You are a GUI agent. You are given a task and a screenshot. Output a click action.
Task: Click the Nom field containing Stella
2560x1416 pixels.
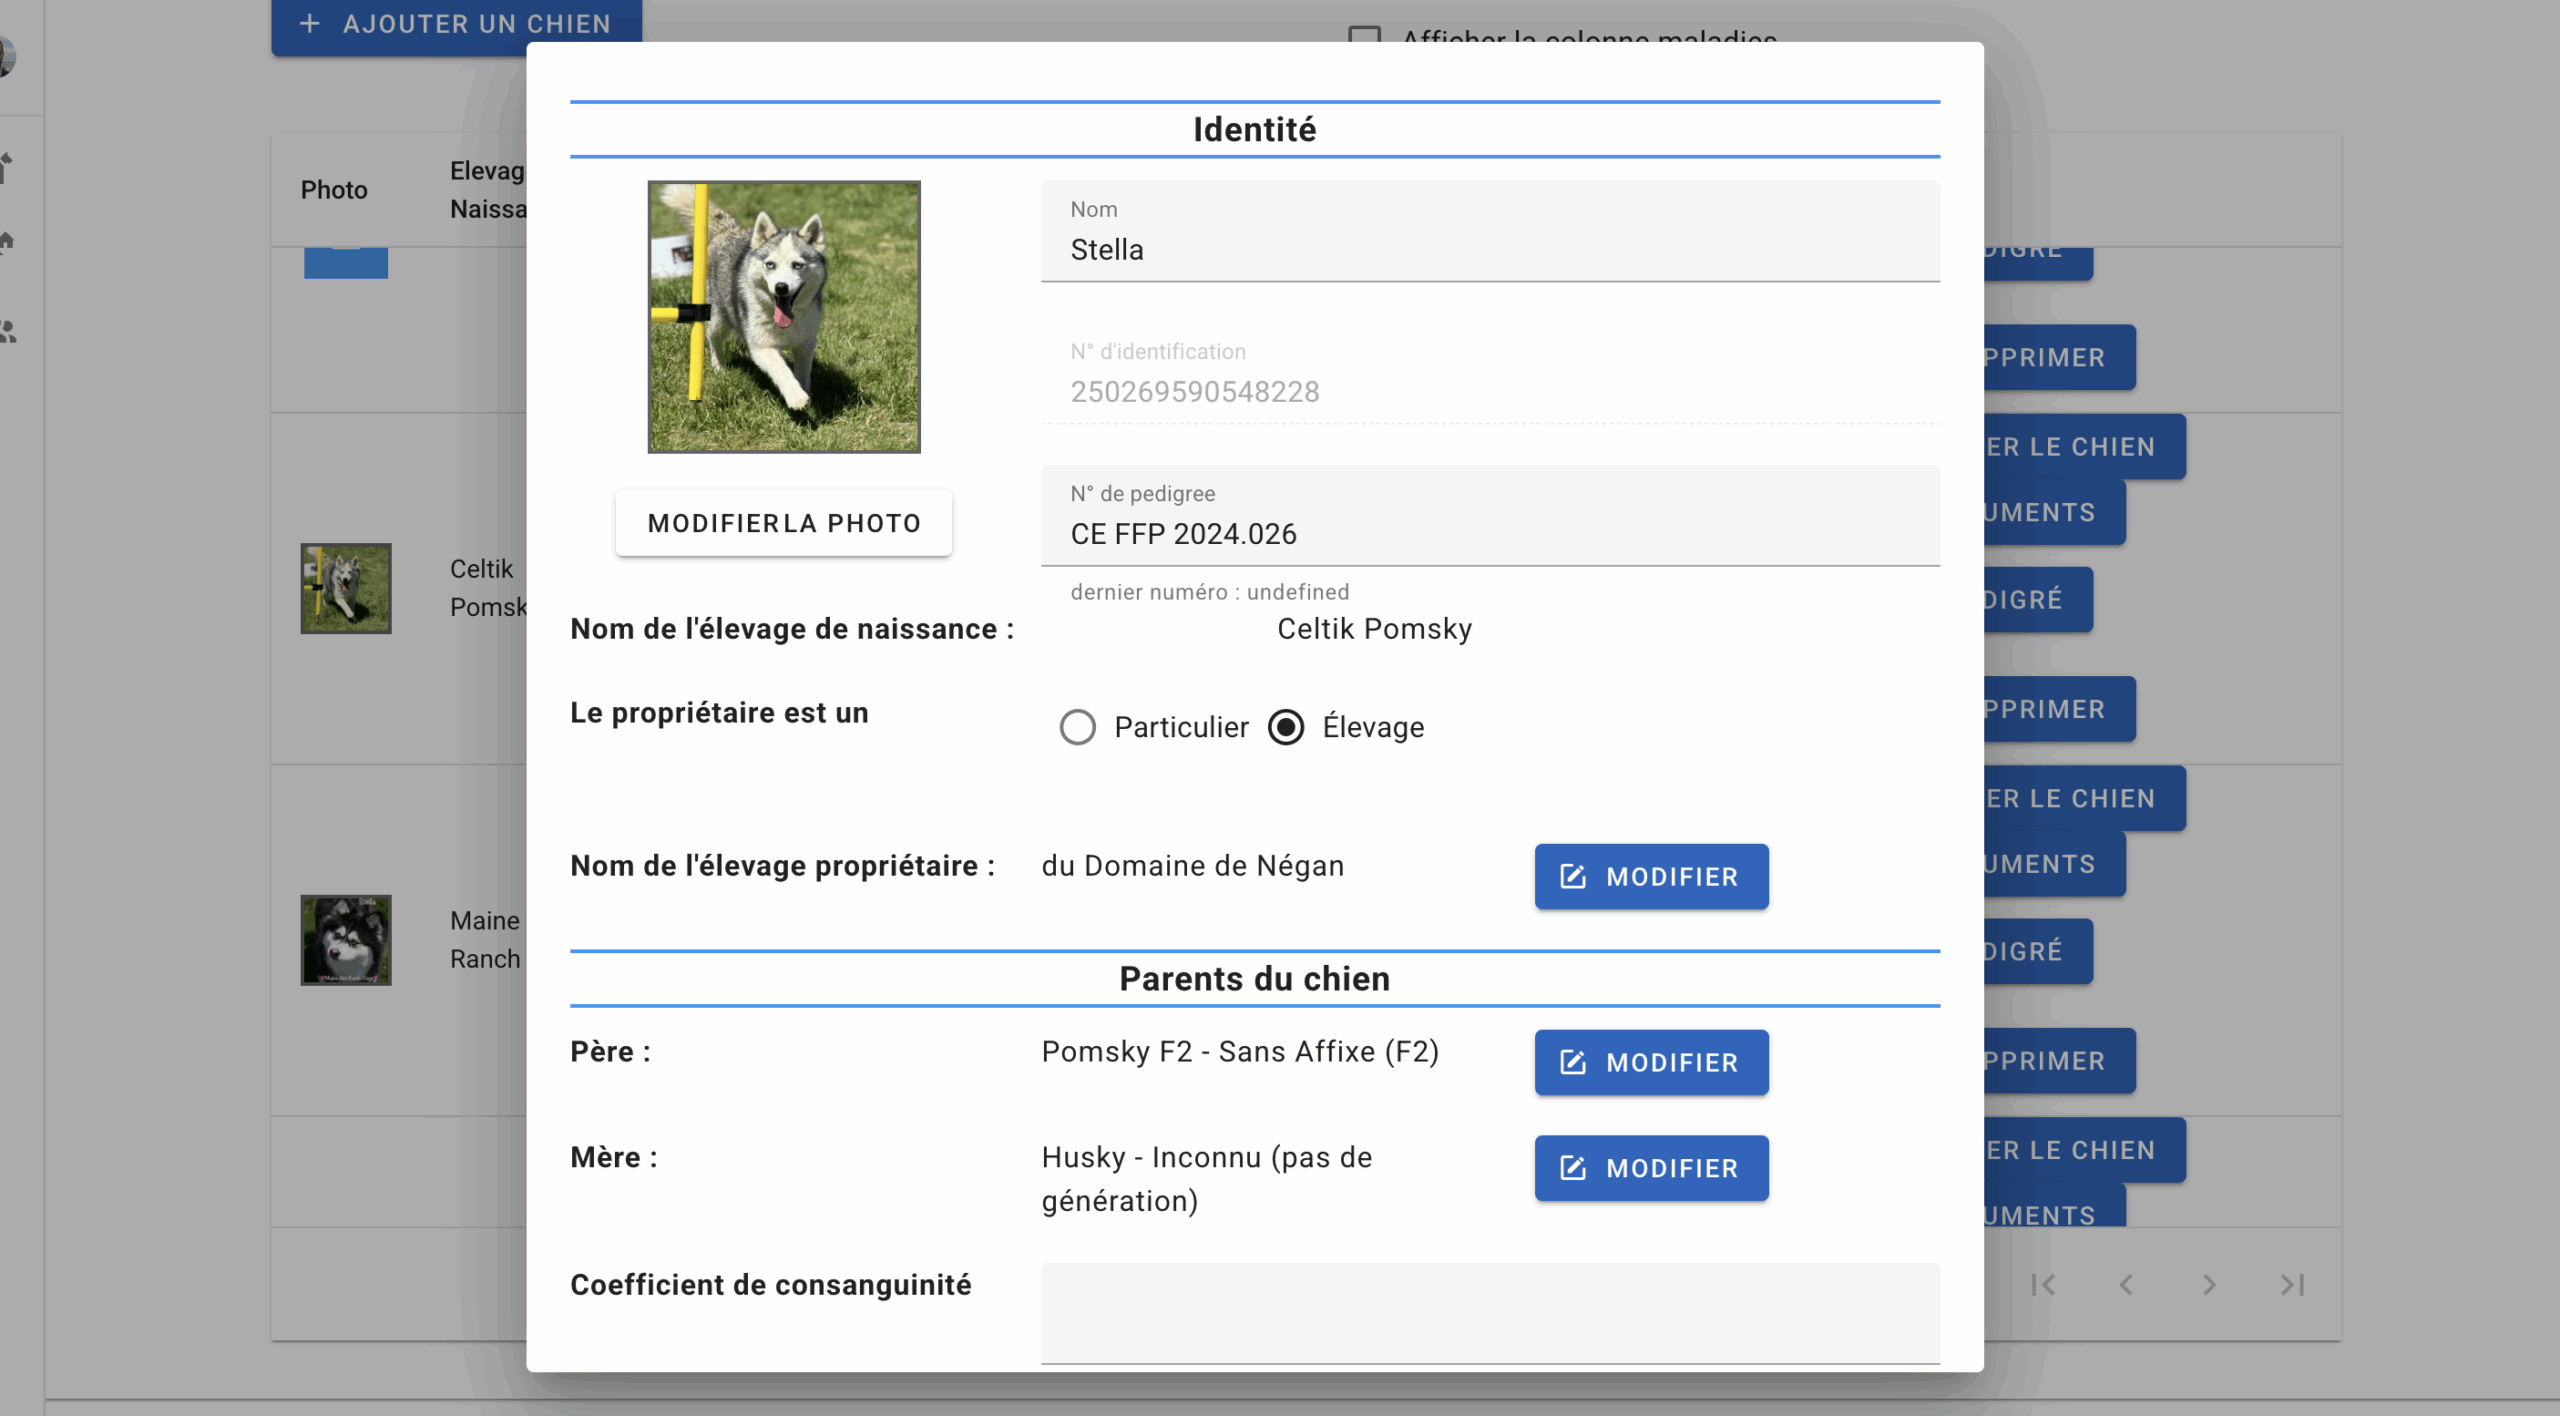click(1490, 231)
